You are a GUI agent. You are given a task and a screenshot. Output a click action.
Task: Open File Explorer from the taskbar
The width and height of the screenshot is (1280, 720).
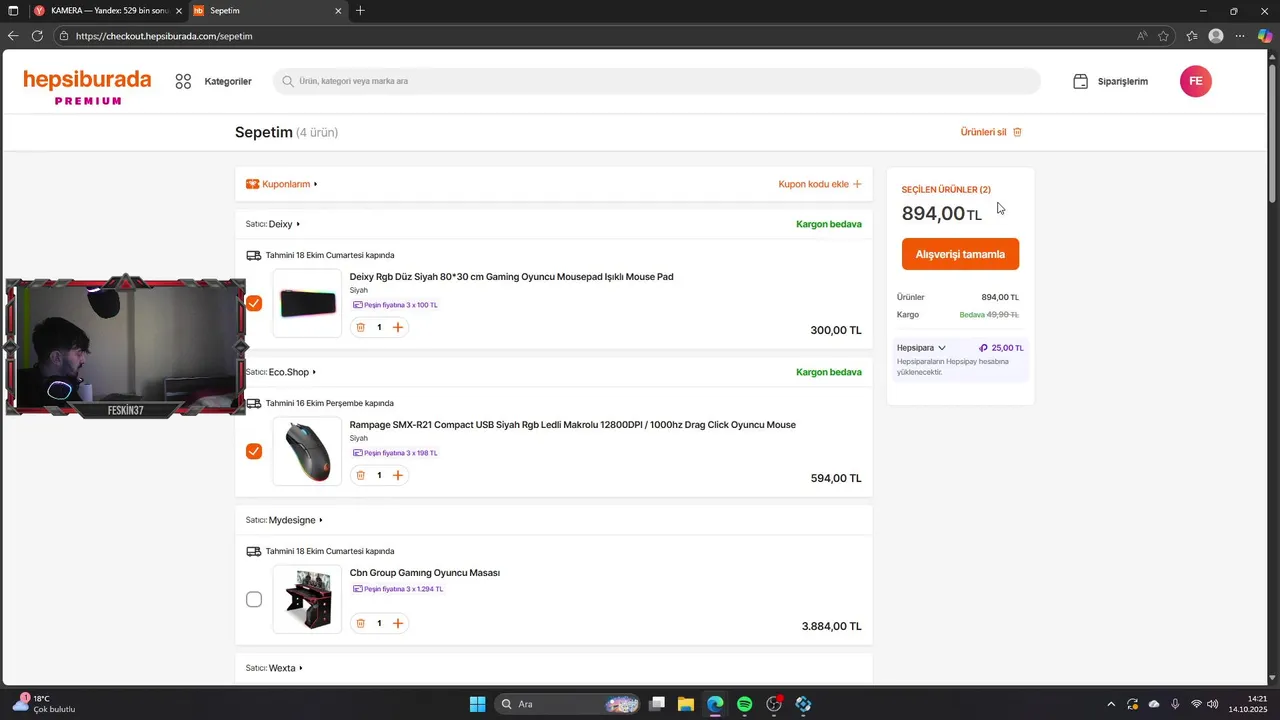[686, 704]
